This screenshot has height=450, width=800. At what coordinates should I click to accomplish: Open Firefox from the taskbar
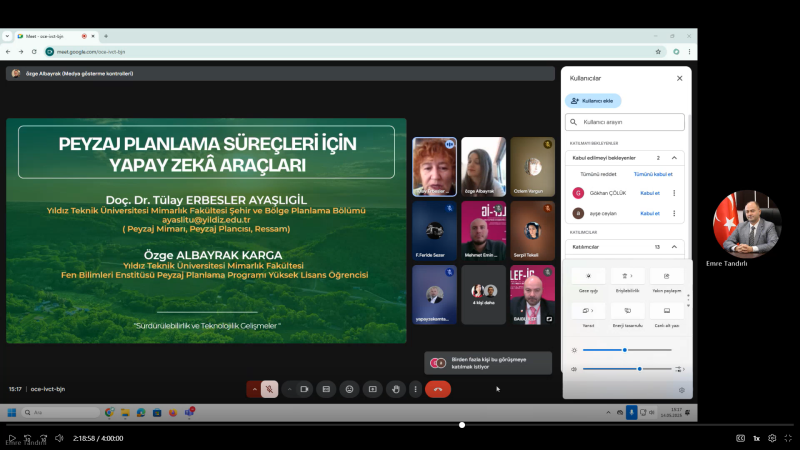(x=173, y=412)
